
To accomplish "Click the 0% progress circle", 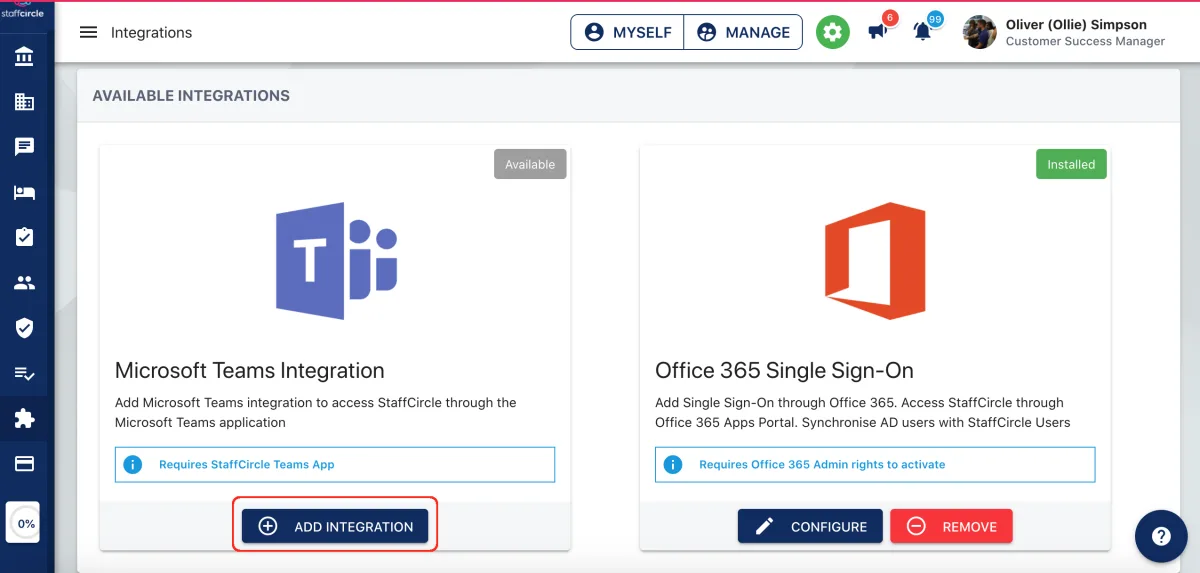I will click(x=26, y=523).
